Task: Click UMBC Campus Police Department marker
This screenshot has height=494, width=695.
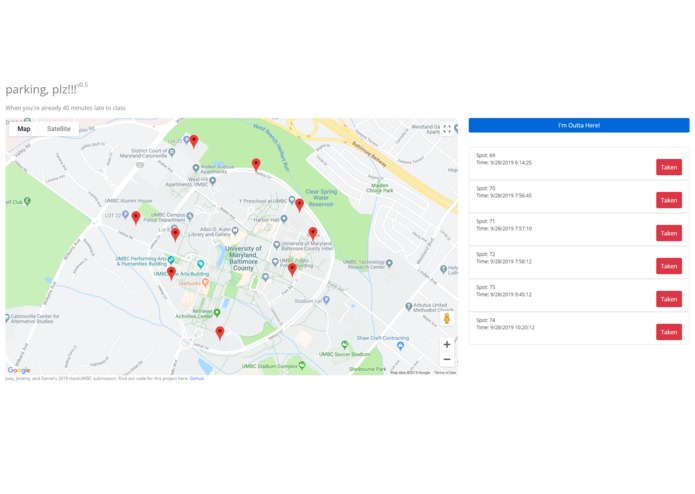Action: pos(190,216)
